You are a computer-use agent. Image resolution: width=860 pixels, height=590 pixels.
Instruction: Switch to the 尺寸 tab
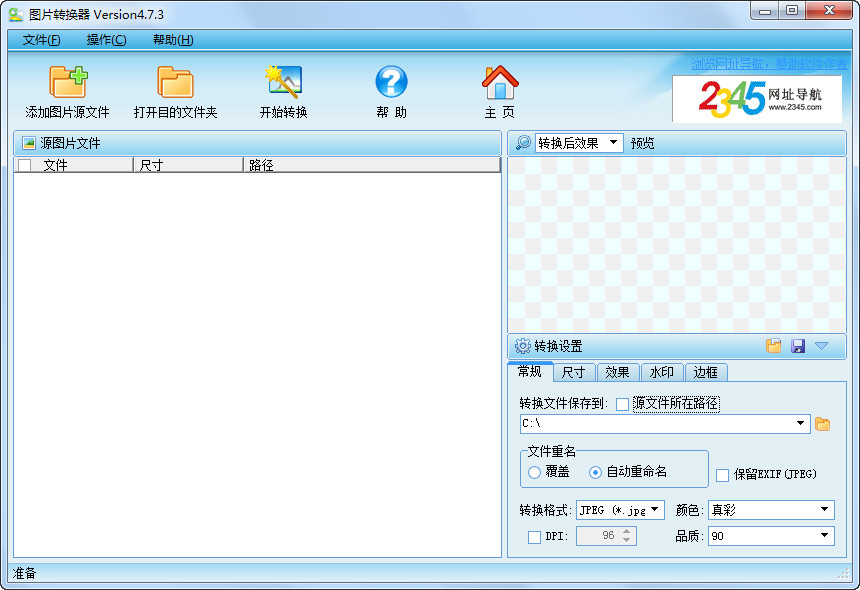pos(574,372)
